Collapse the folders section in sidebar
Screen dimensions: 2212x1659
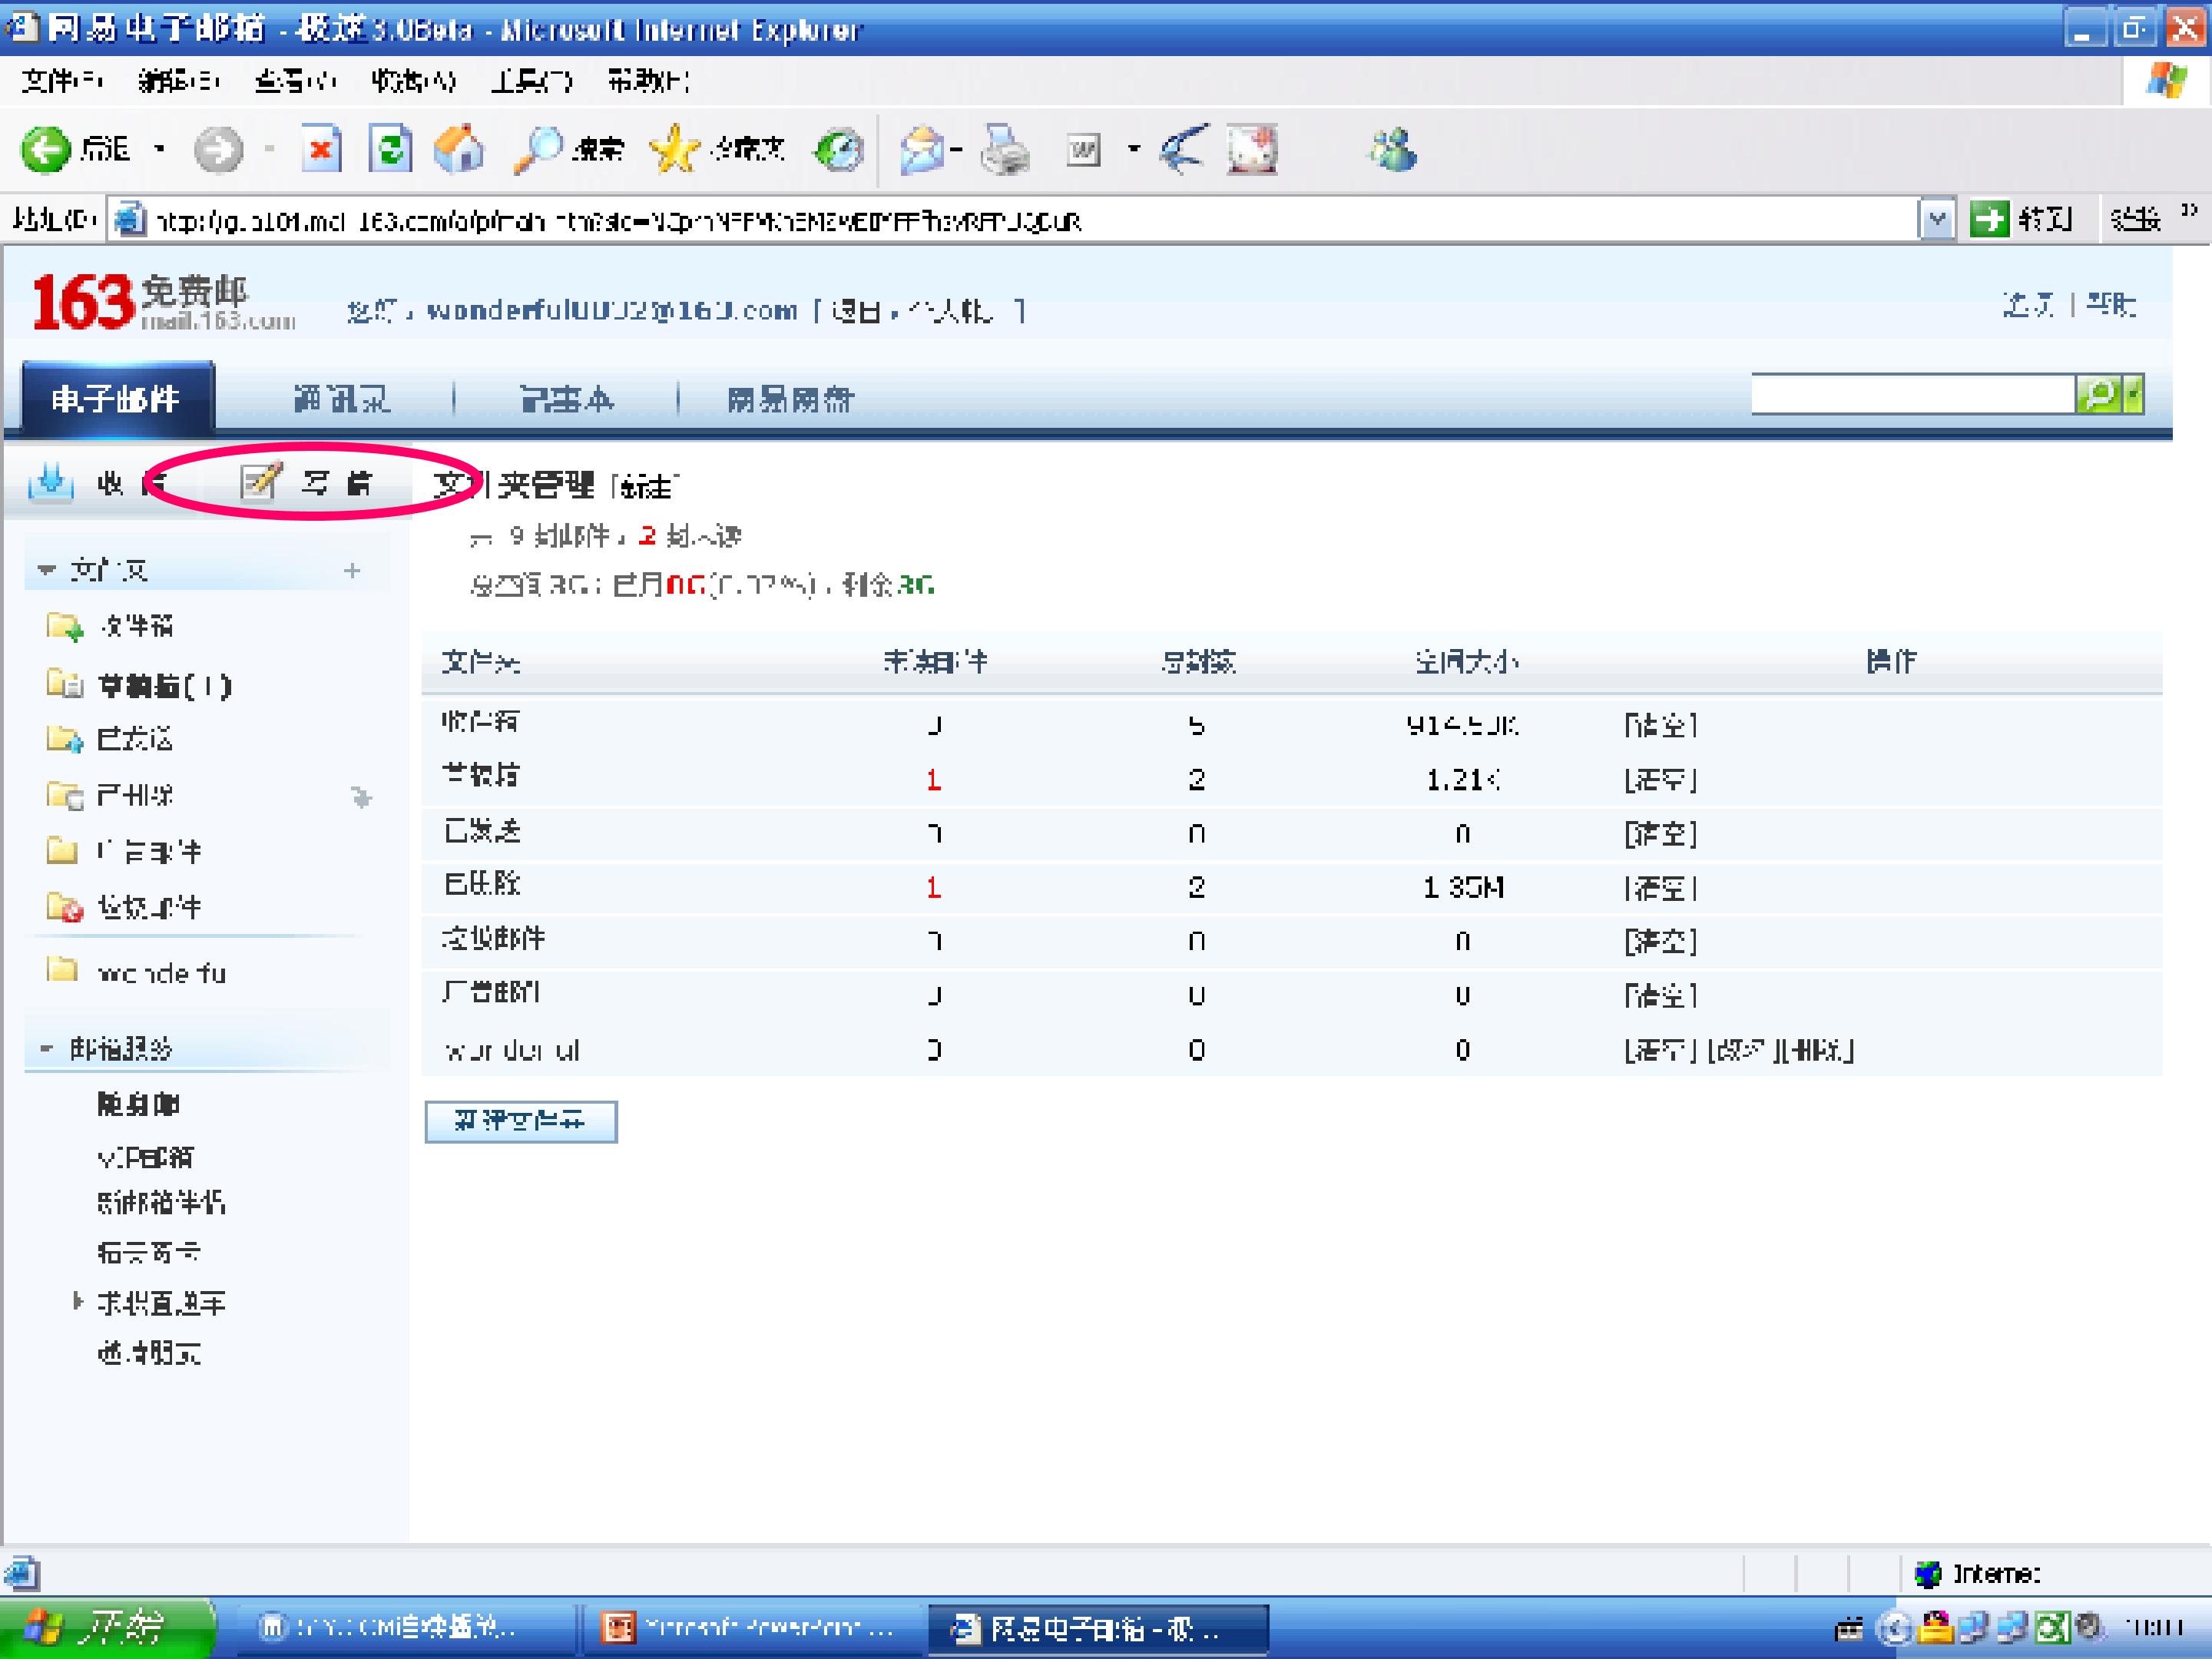[46, 570]
